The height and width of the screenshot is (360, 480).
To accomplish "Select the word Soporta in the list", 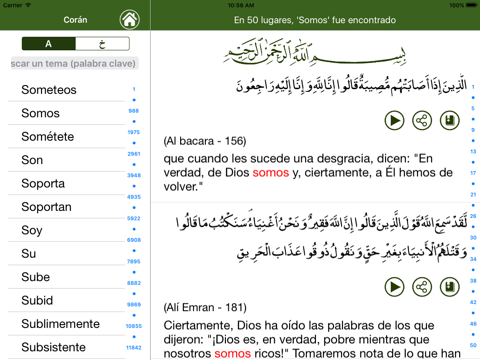I will pyautogui.click(x=66, y=183).
